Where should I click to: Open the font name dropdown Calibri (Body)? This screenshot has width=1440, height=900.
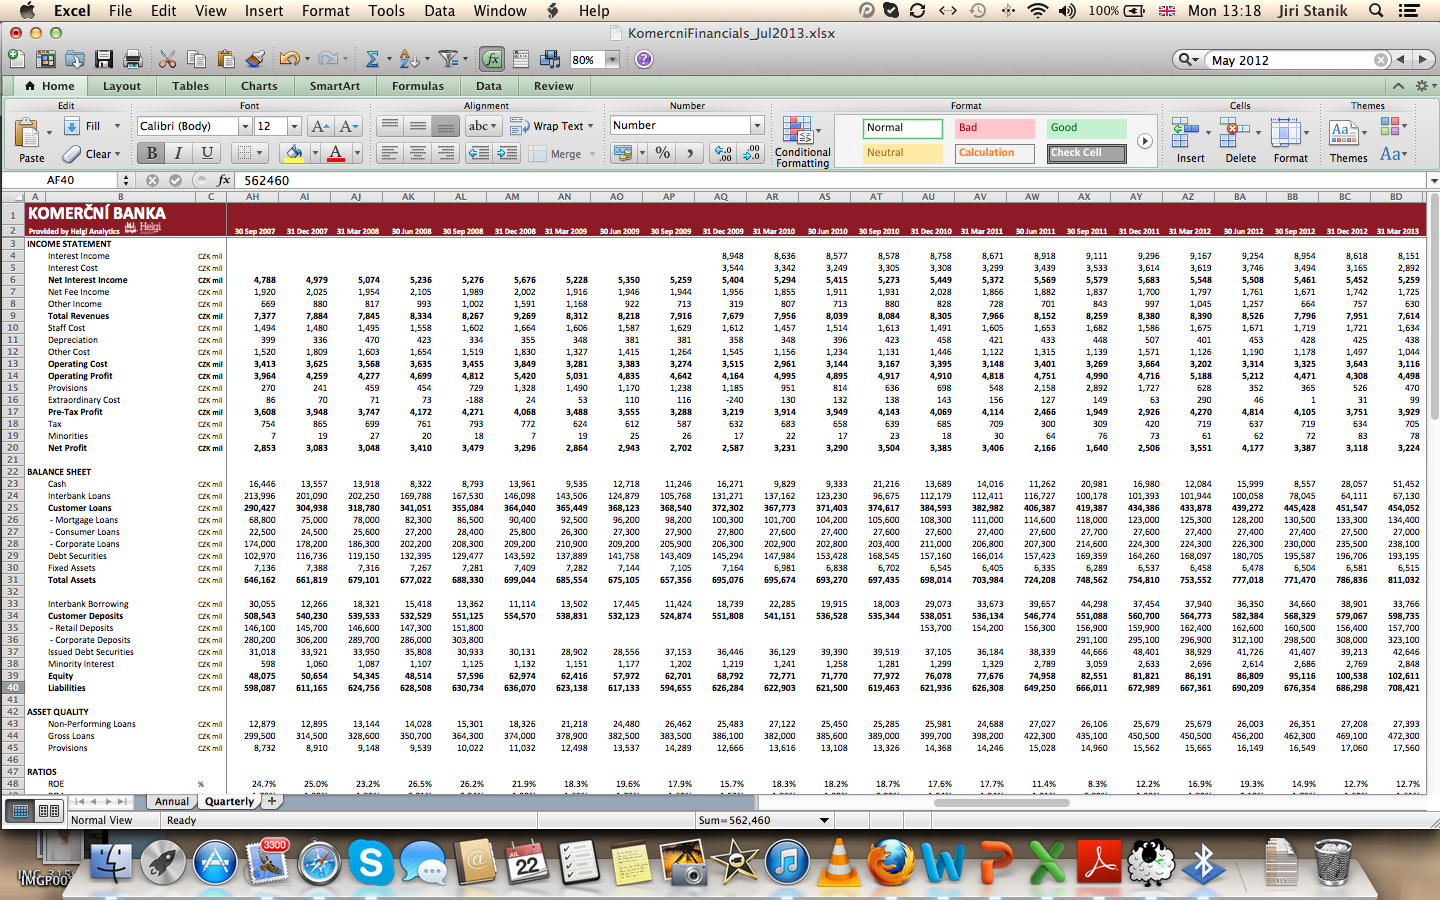pos(245,126)
